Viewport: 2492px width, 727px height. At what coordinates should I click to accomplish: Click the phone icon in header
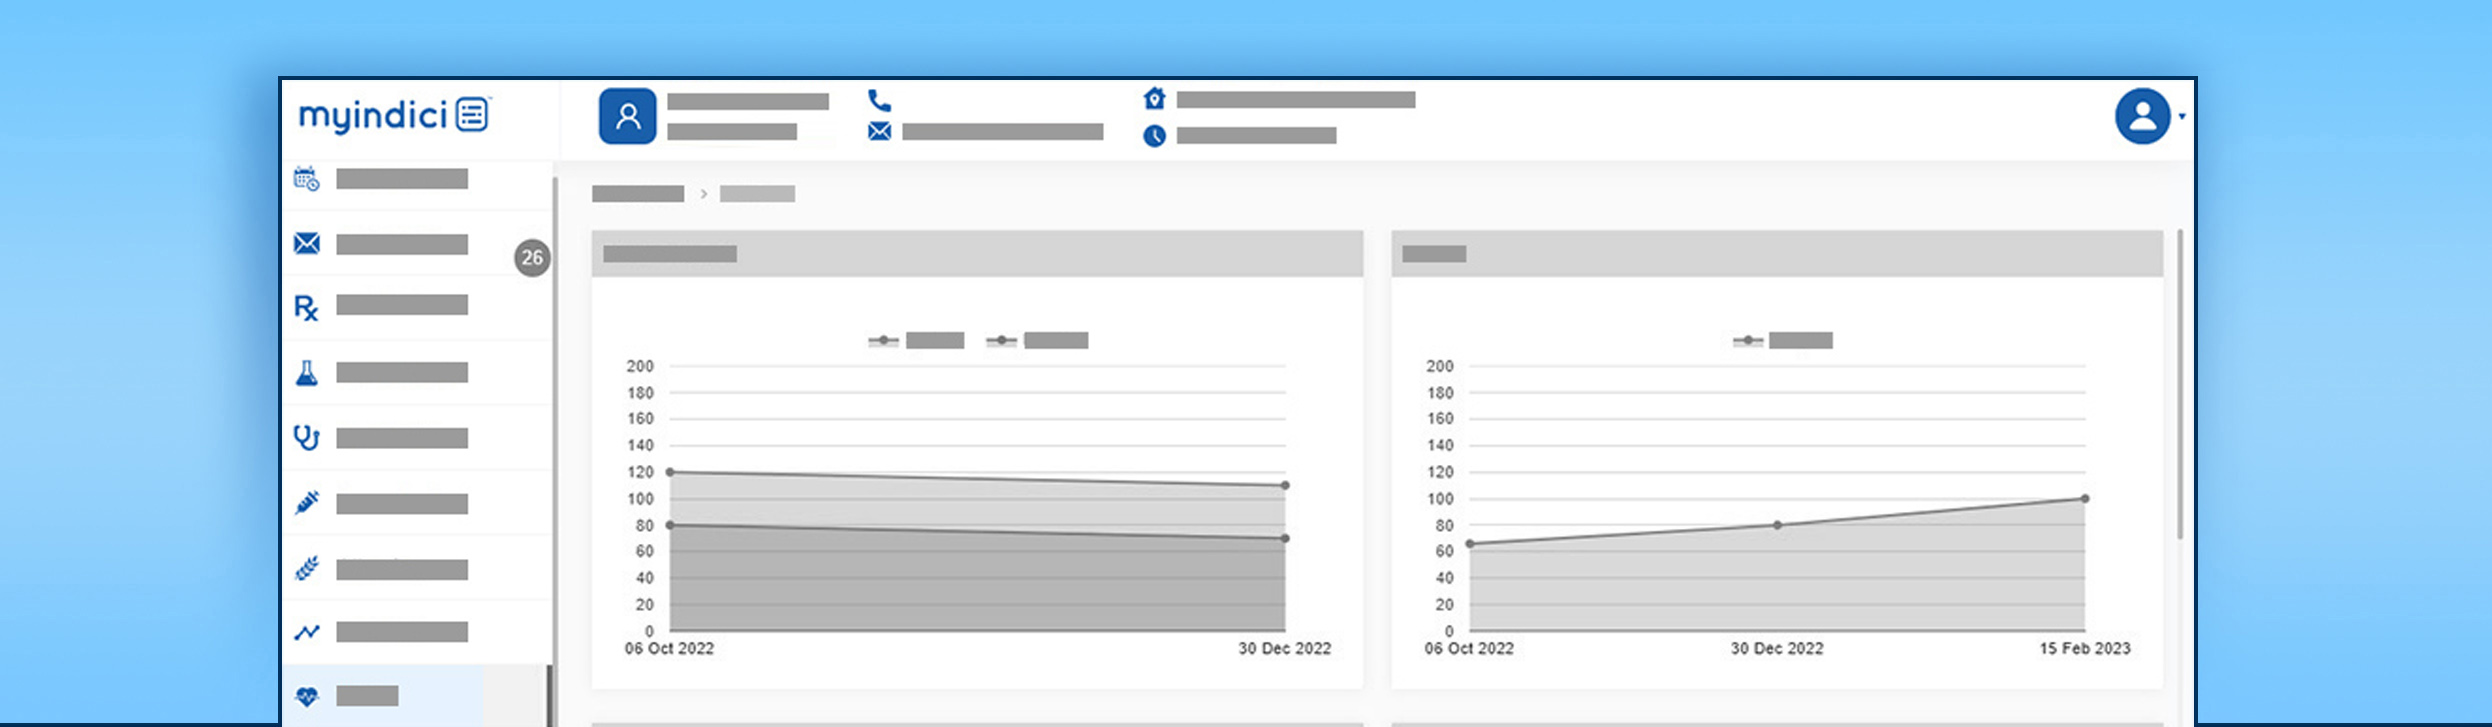[x=879, y=100]
